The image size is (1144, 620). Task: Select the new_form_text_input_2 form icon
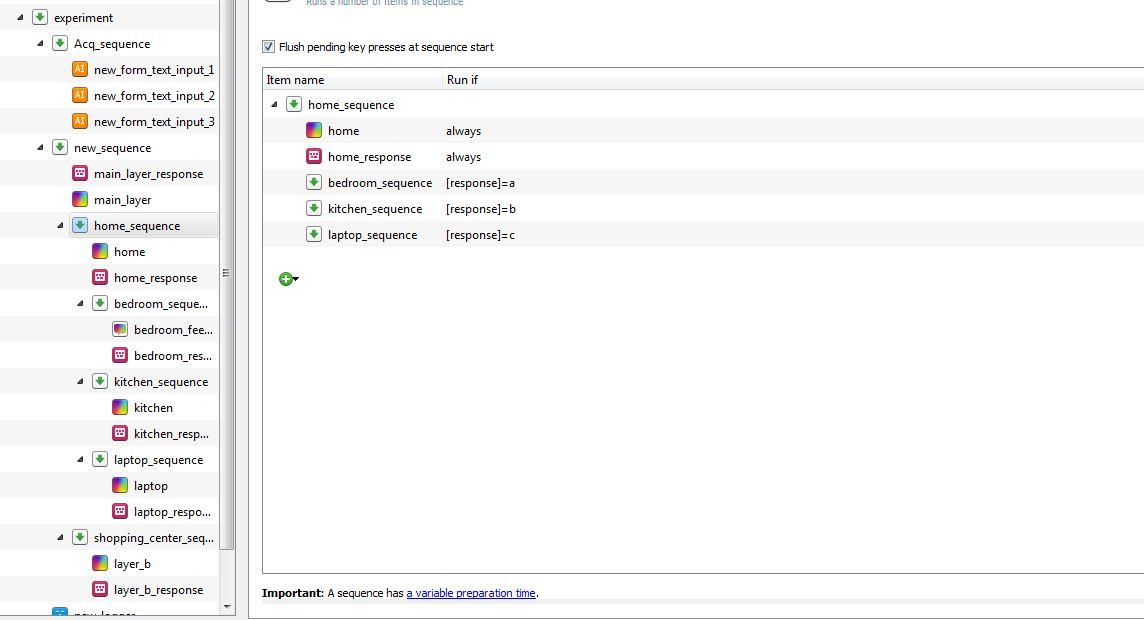[x=80, y=96]
